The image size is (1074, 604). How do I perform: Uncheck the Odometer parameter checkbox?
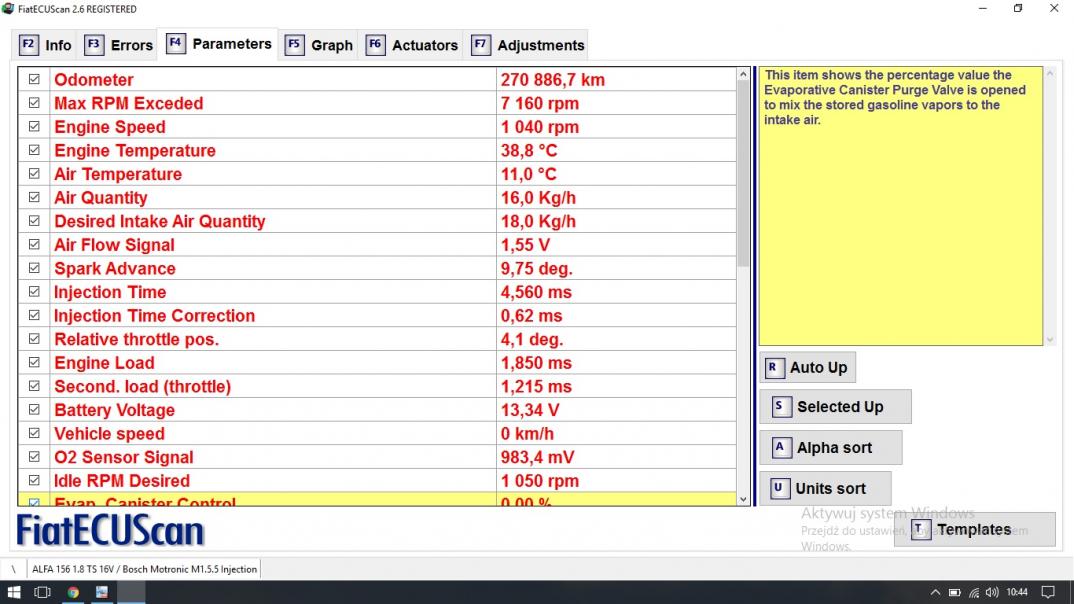[35, 79]
